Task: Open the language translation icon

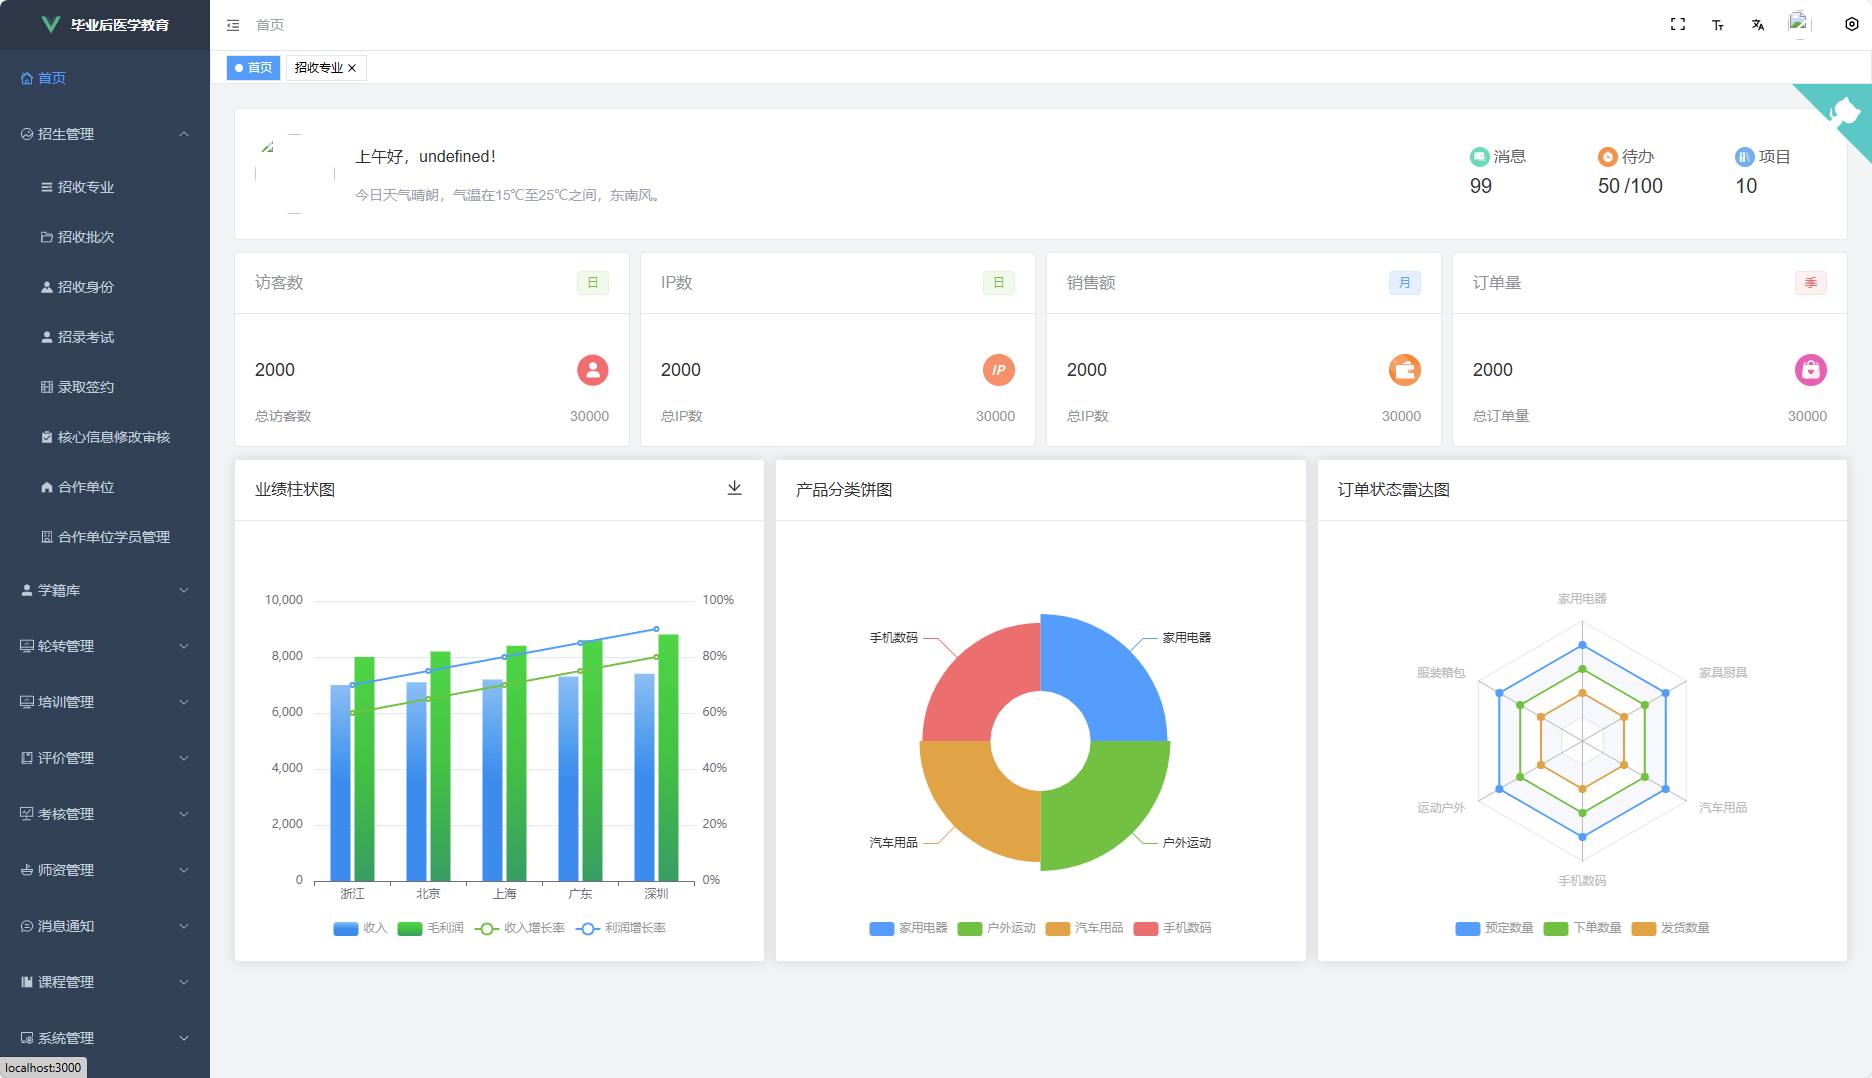Action: (1757, 25)
